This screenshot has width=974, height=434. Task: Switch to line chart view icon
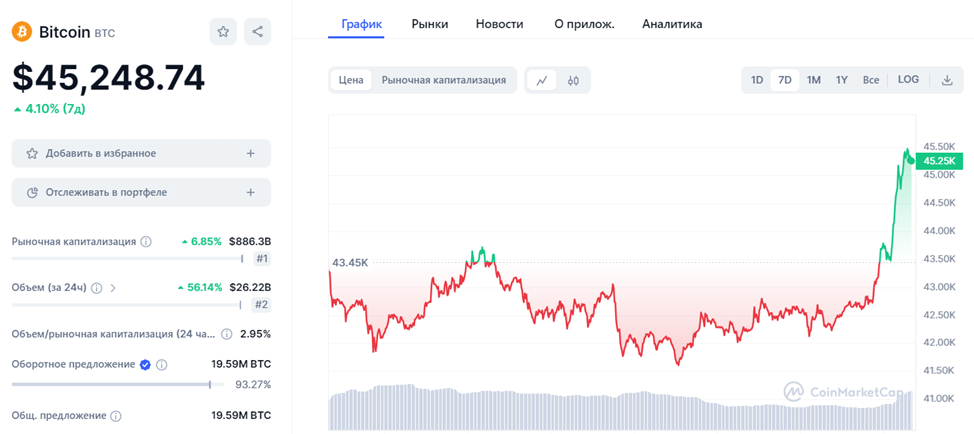tap(542, 80)
